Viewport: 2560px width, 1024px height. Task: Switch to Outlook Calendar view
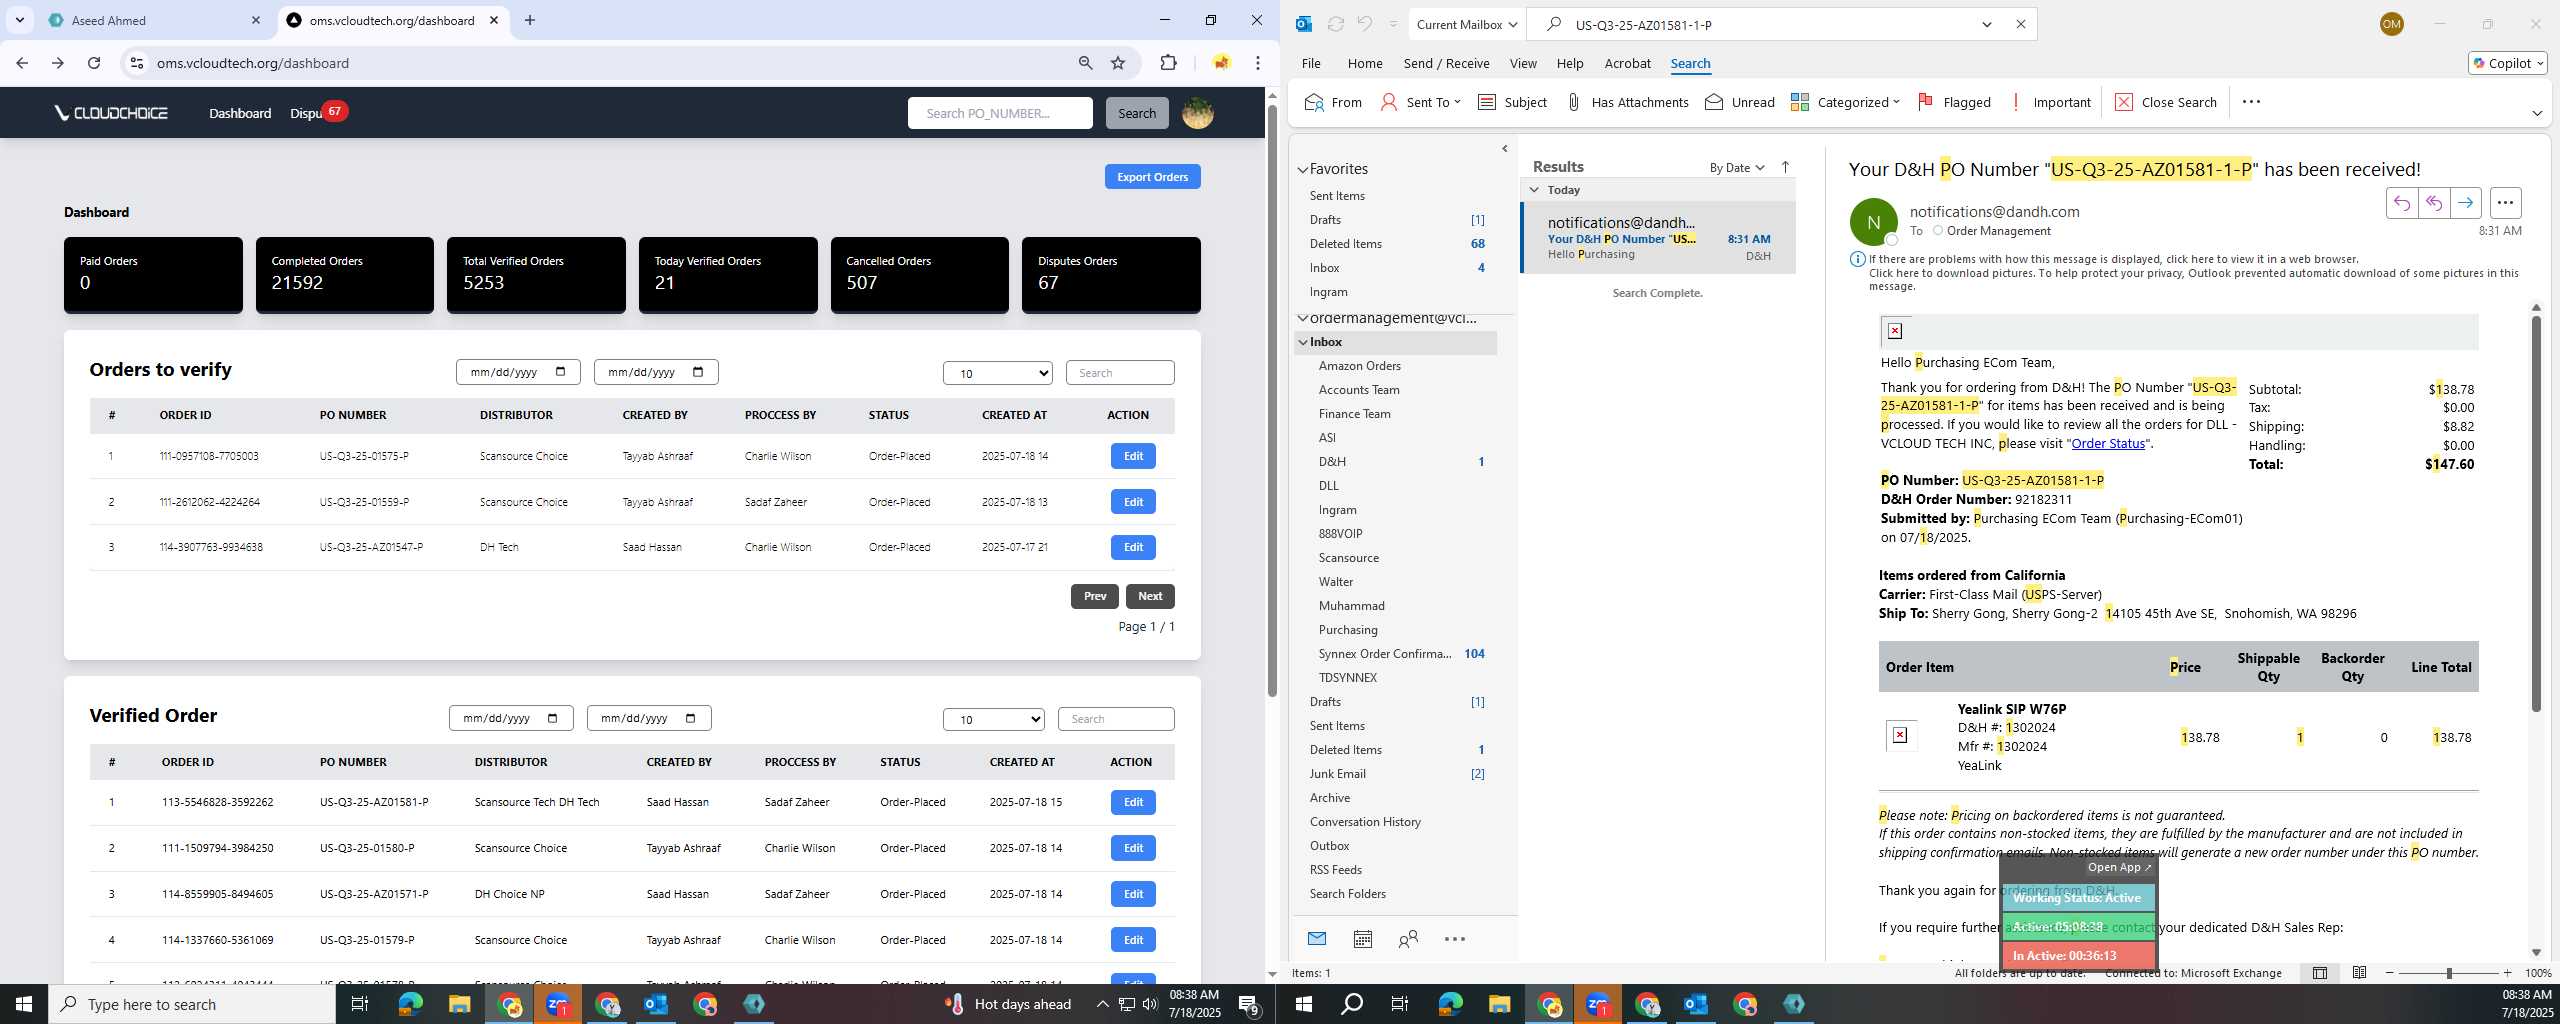(x=1362, y=939)
